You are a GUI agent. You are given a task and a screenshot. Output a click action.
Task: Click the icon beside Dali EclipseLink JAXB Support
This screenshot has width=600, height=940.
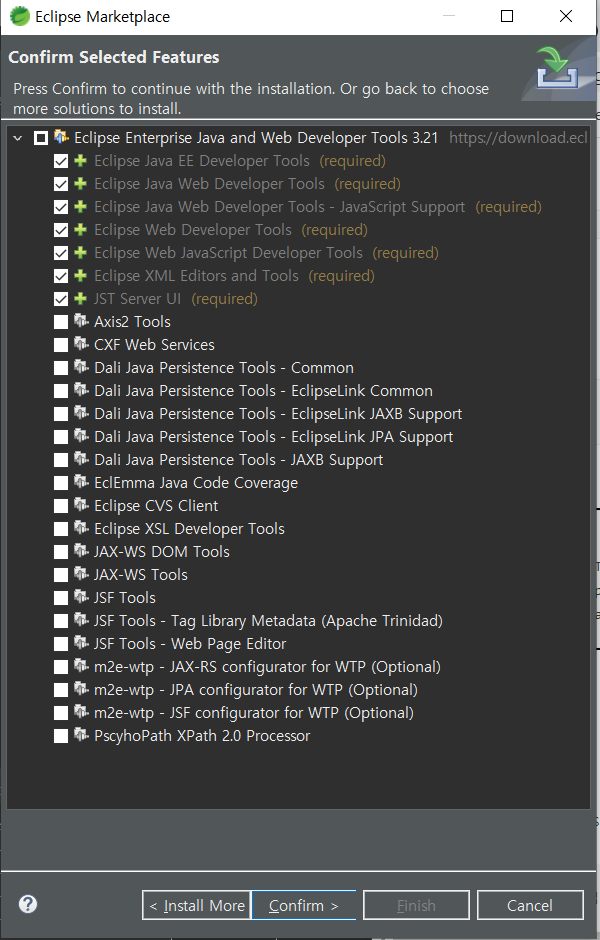(x=81, y=413)
